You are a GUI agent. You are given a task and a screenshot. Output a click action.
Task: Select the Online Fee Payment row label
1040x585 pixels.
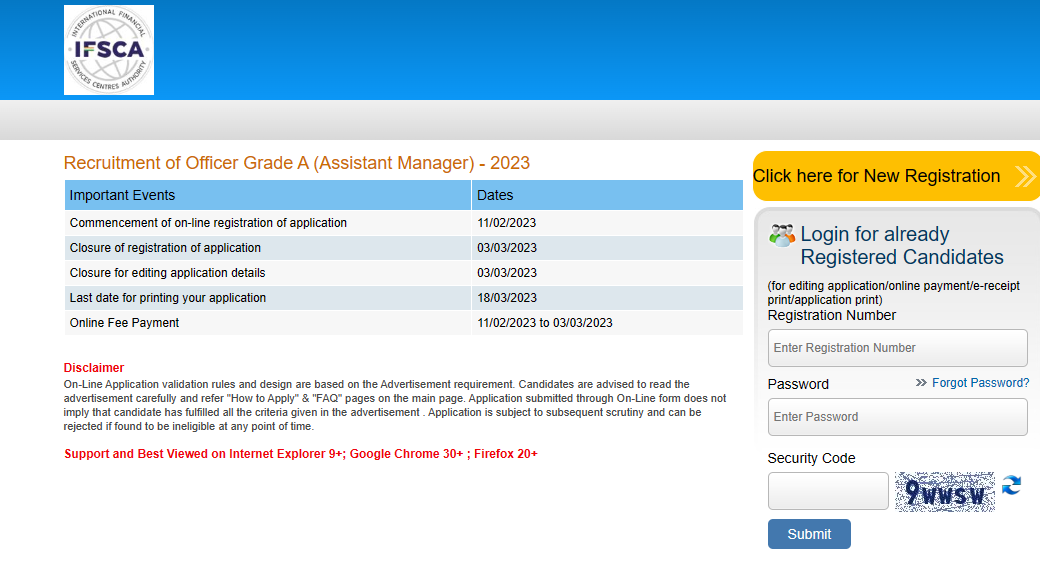124,323
